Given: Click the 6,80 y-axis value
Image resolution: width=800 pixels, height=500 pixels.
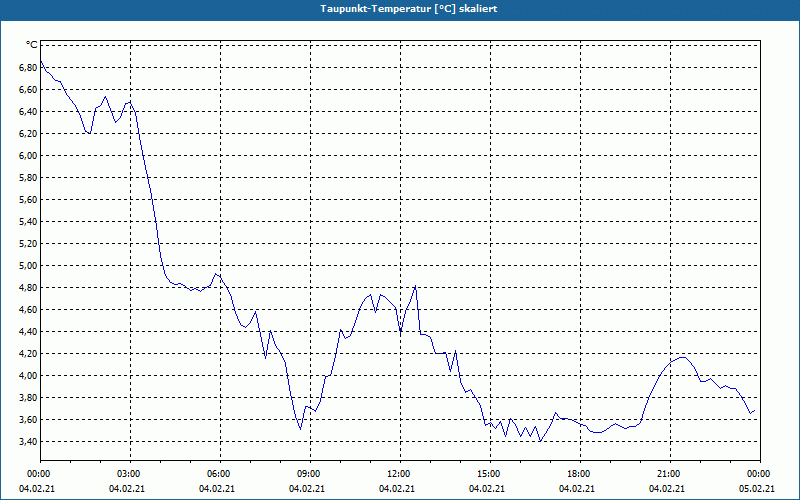Looking at the screenshot, I should pyautogui.click(x=28, y=67).
